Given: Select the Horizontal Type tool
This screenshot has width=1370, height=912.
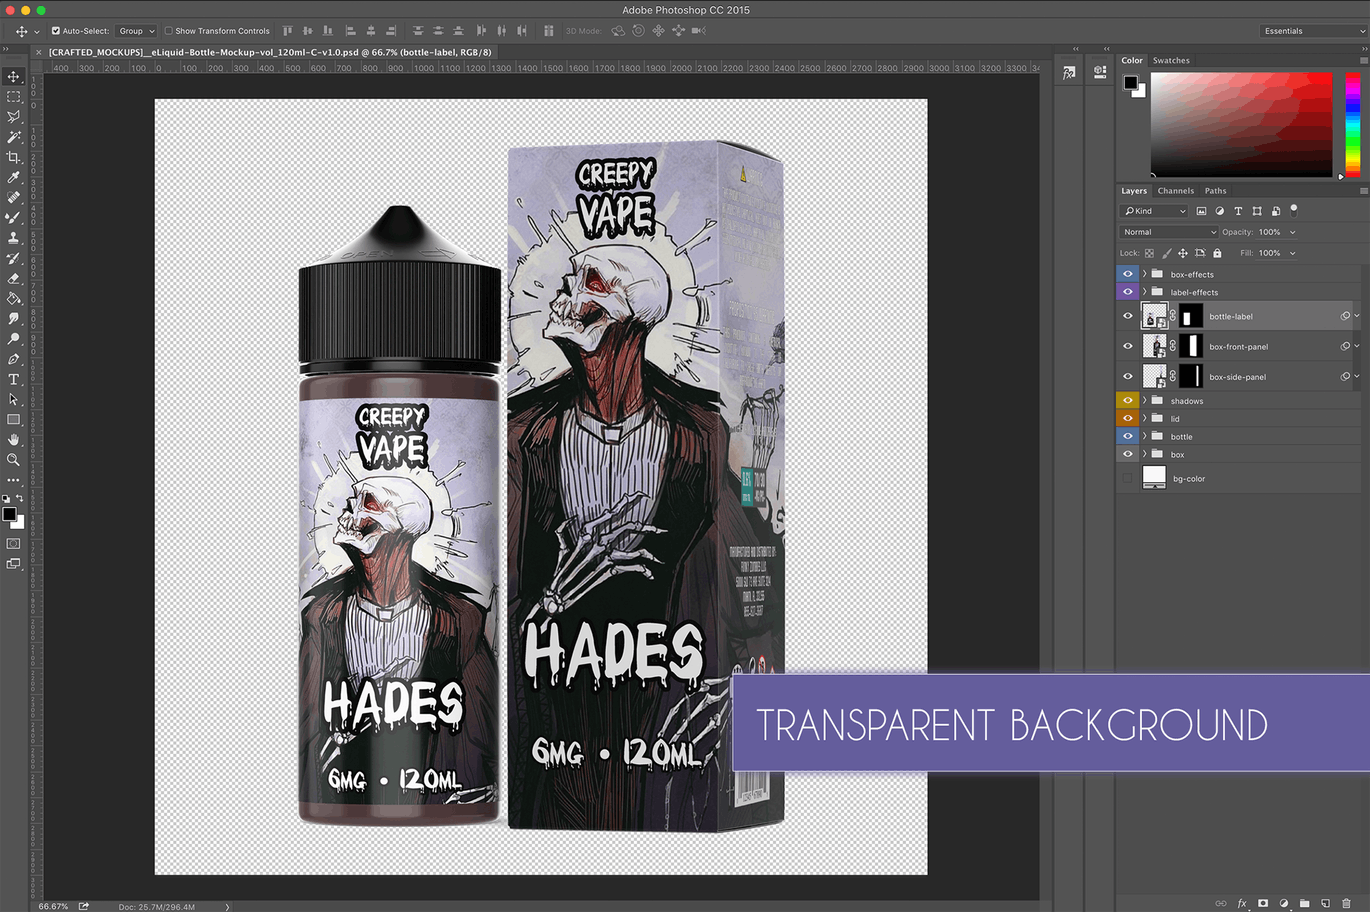Looking at the screenshot, I should click(x=14, y=378).
